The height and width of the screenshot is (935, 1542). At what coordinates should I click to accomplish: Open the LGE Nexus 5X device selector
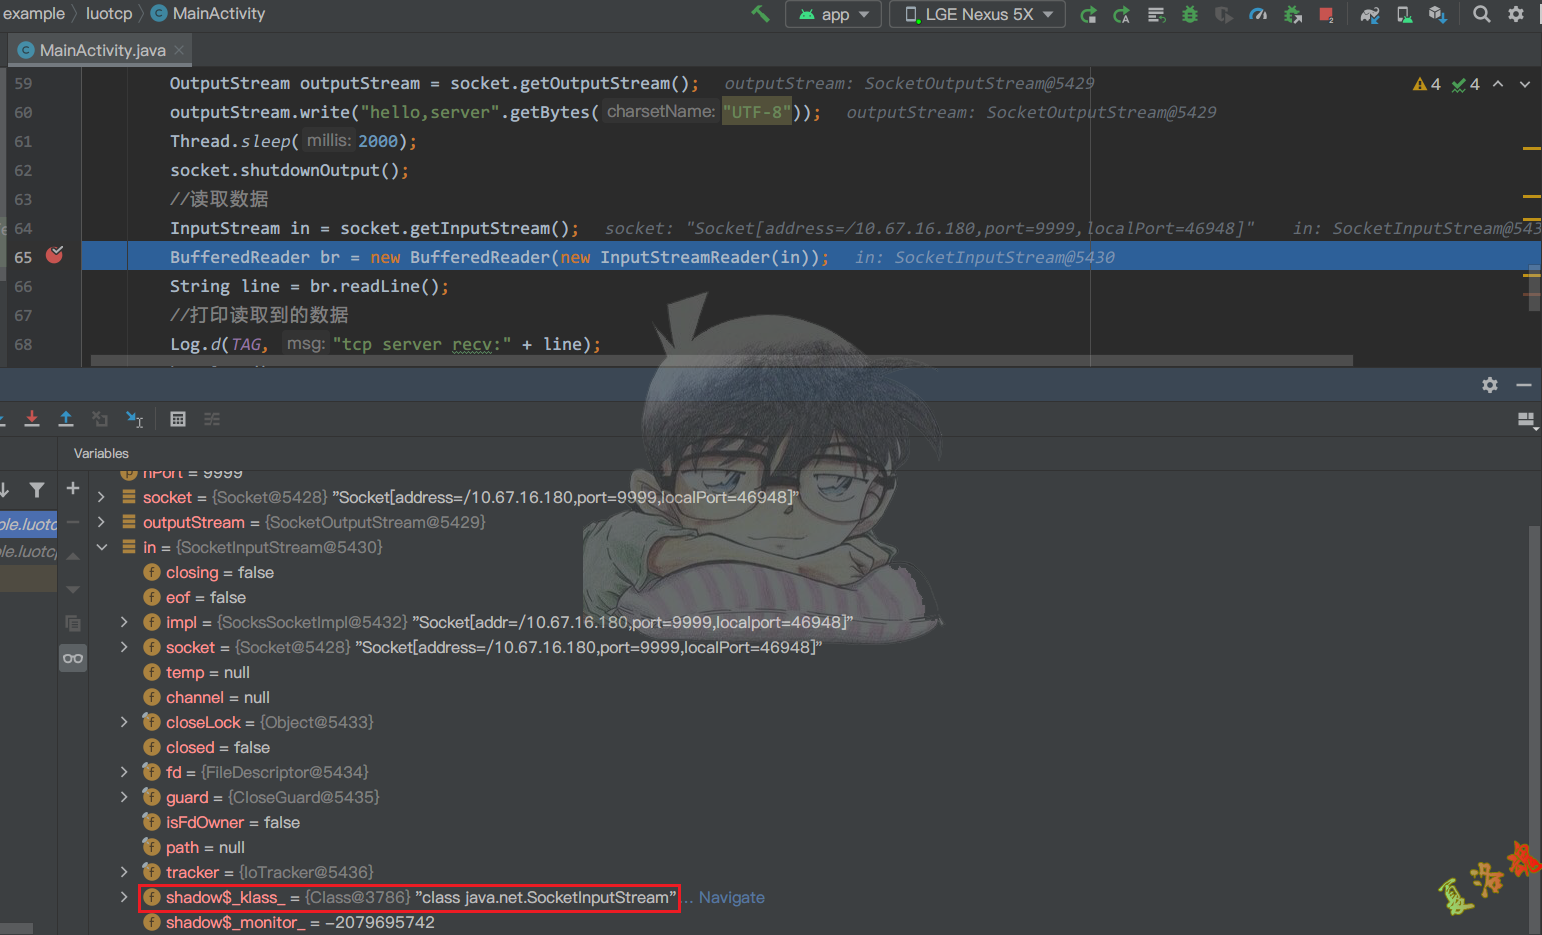pyautogui.click(x=976, y=14)
